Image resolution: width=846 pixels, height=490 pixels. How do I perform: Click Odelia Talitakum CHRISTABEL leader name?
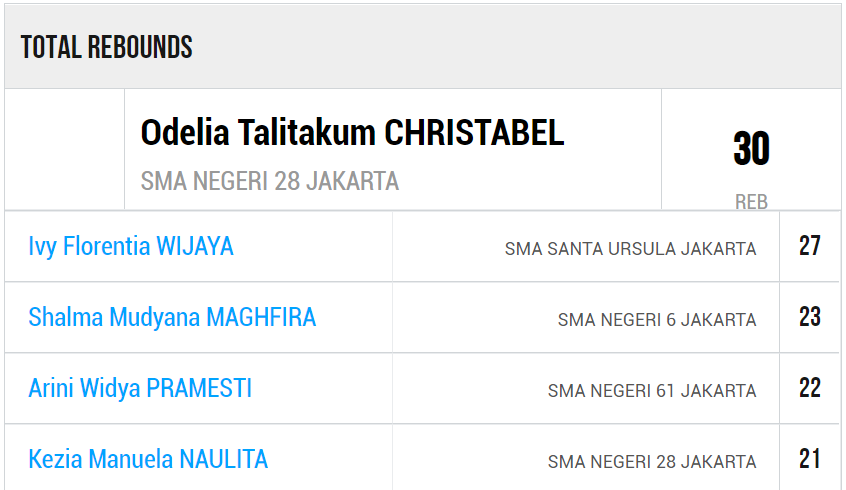pos(352,132)
